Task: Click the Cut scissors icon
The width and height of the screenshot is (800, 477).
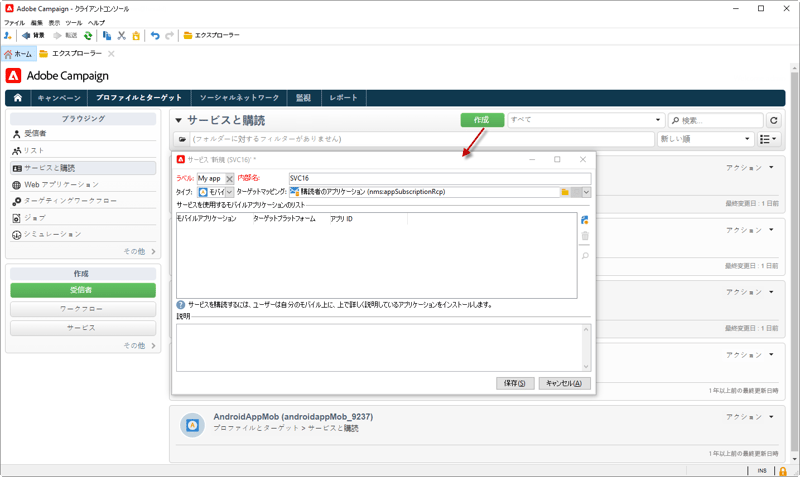Action: 121,35
